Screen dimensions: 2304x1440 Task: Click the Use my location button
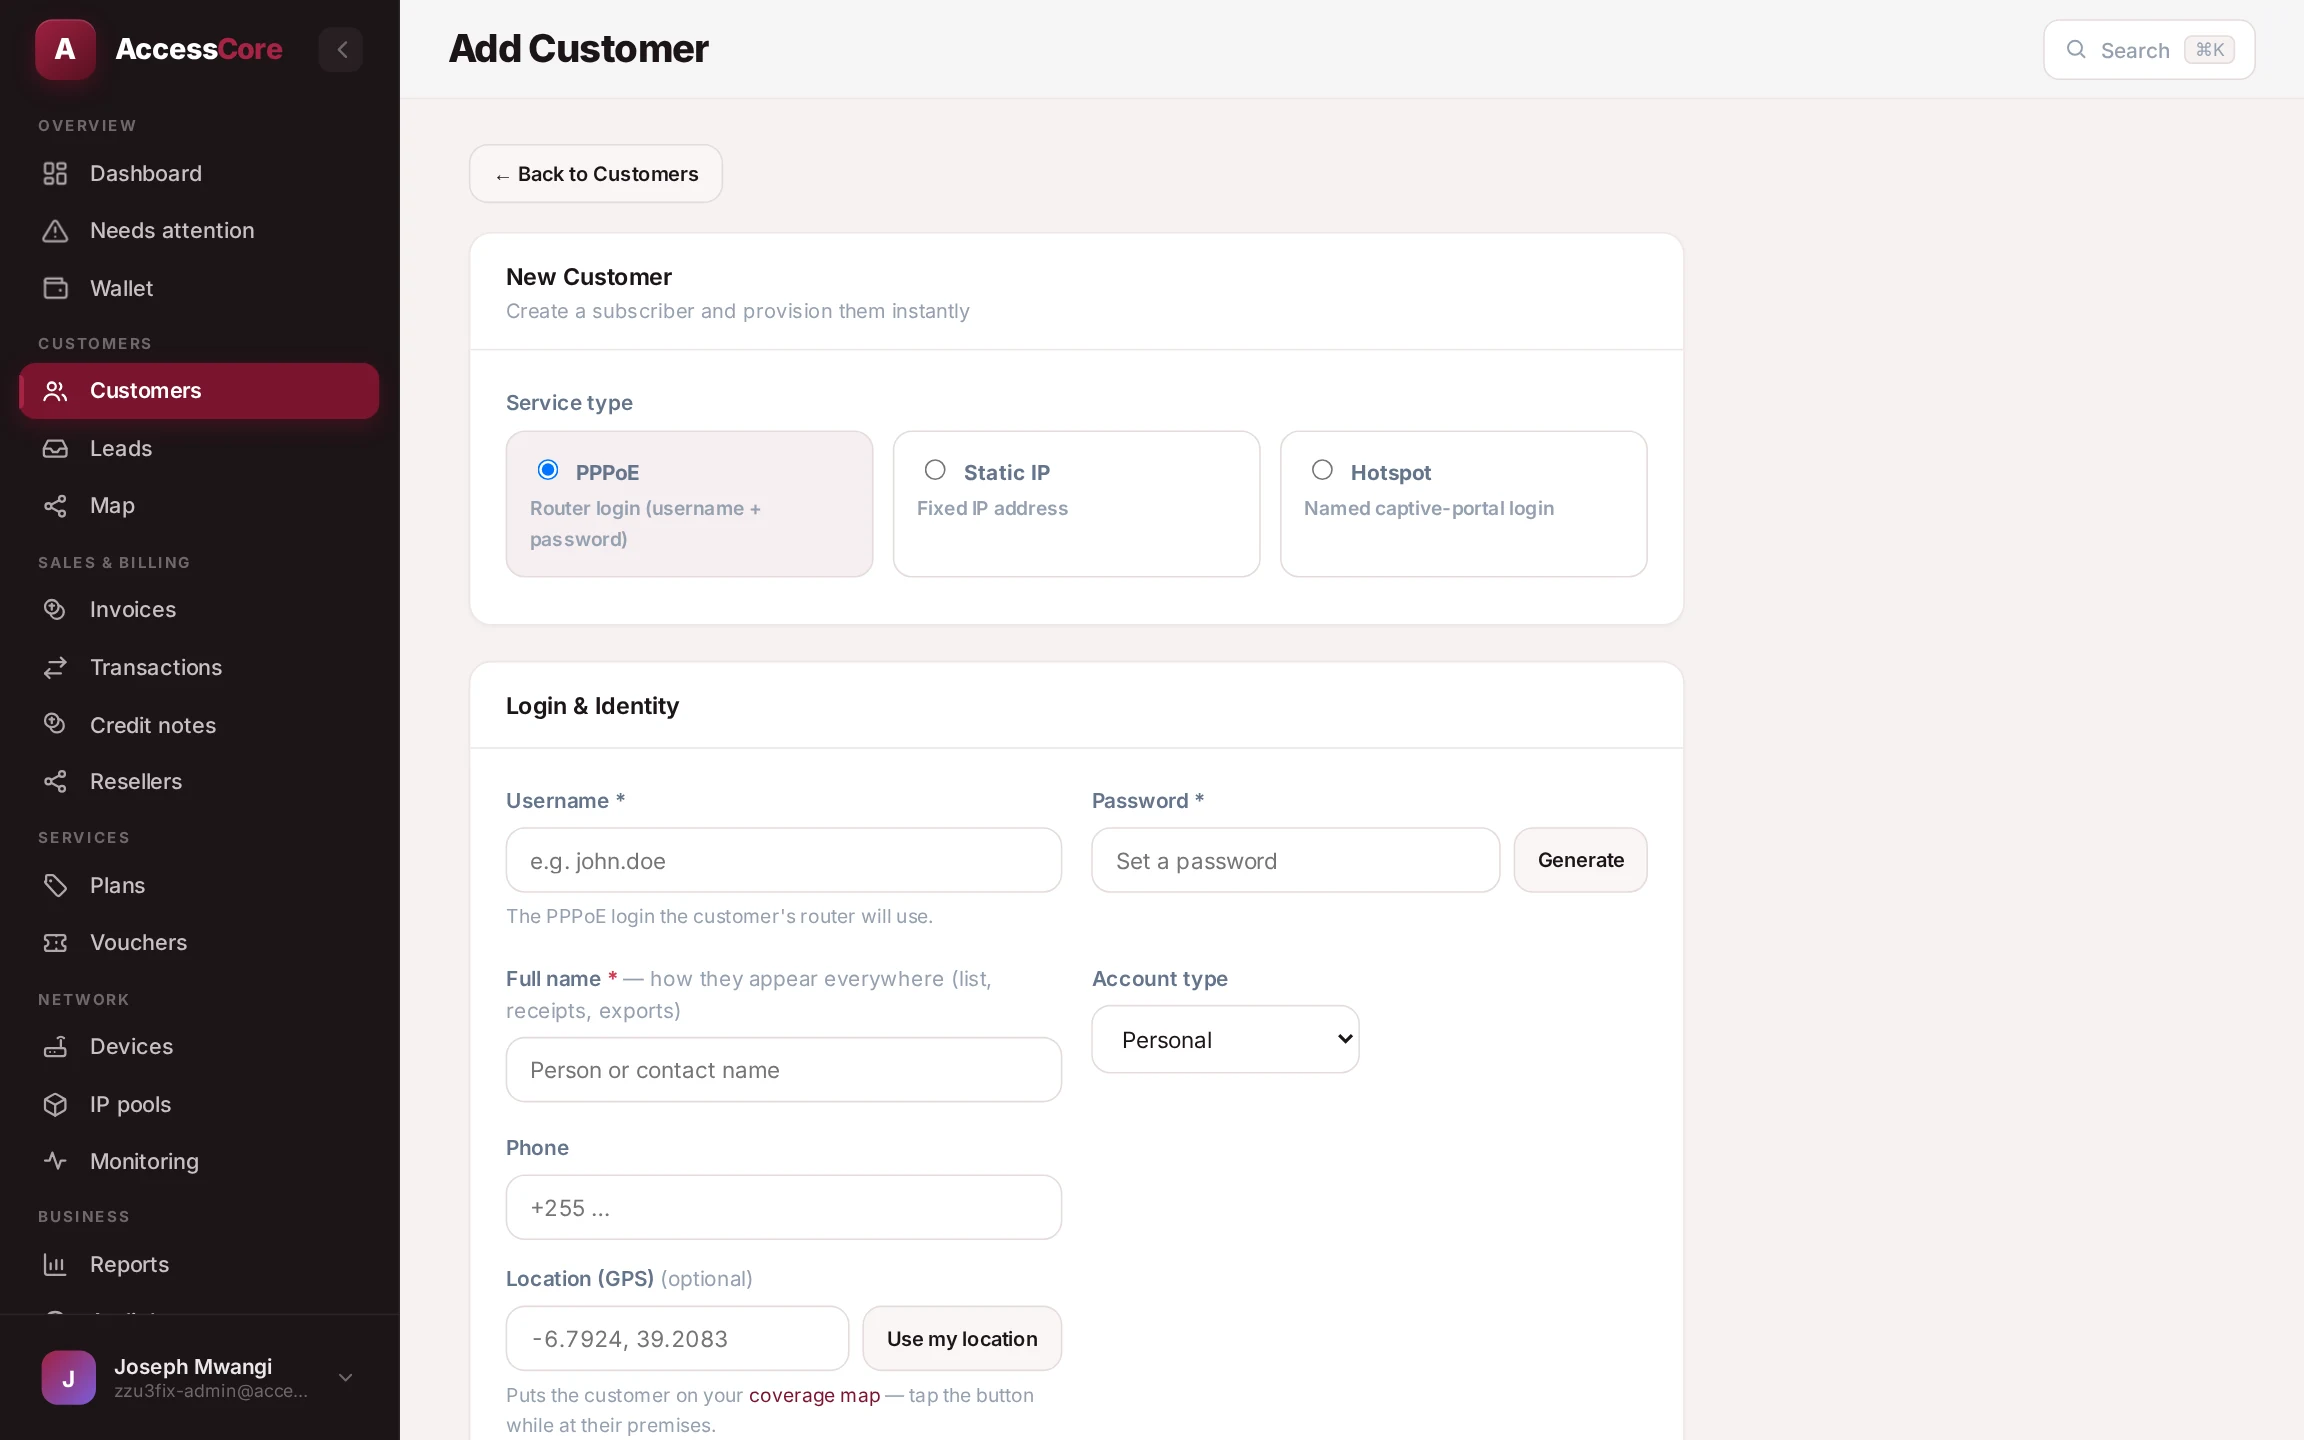tap(962, 1338)
